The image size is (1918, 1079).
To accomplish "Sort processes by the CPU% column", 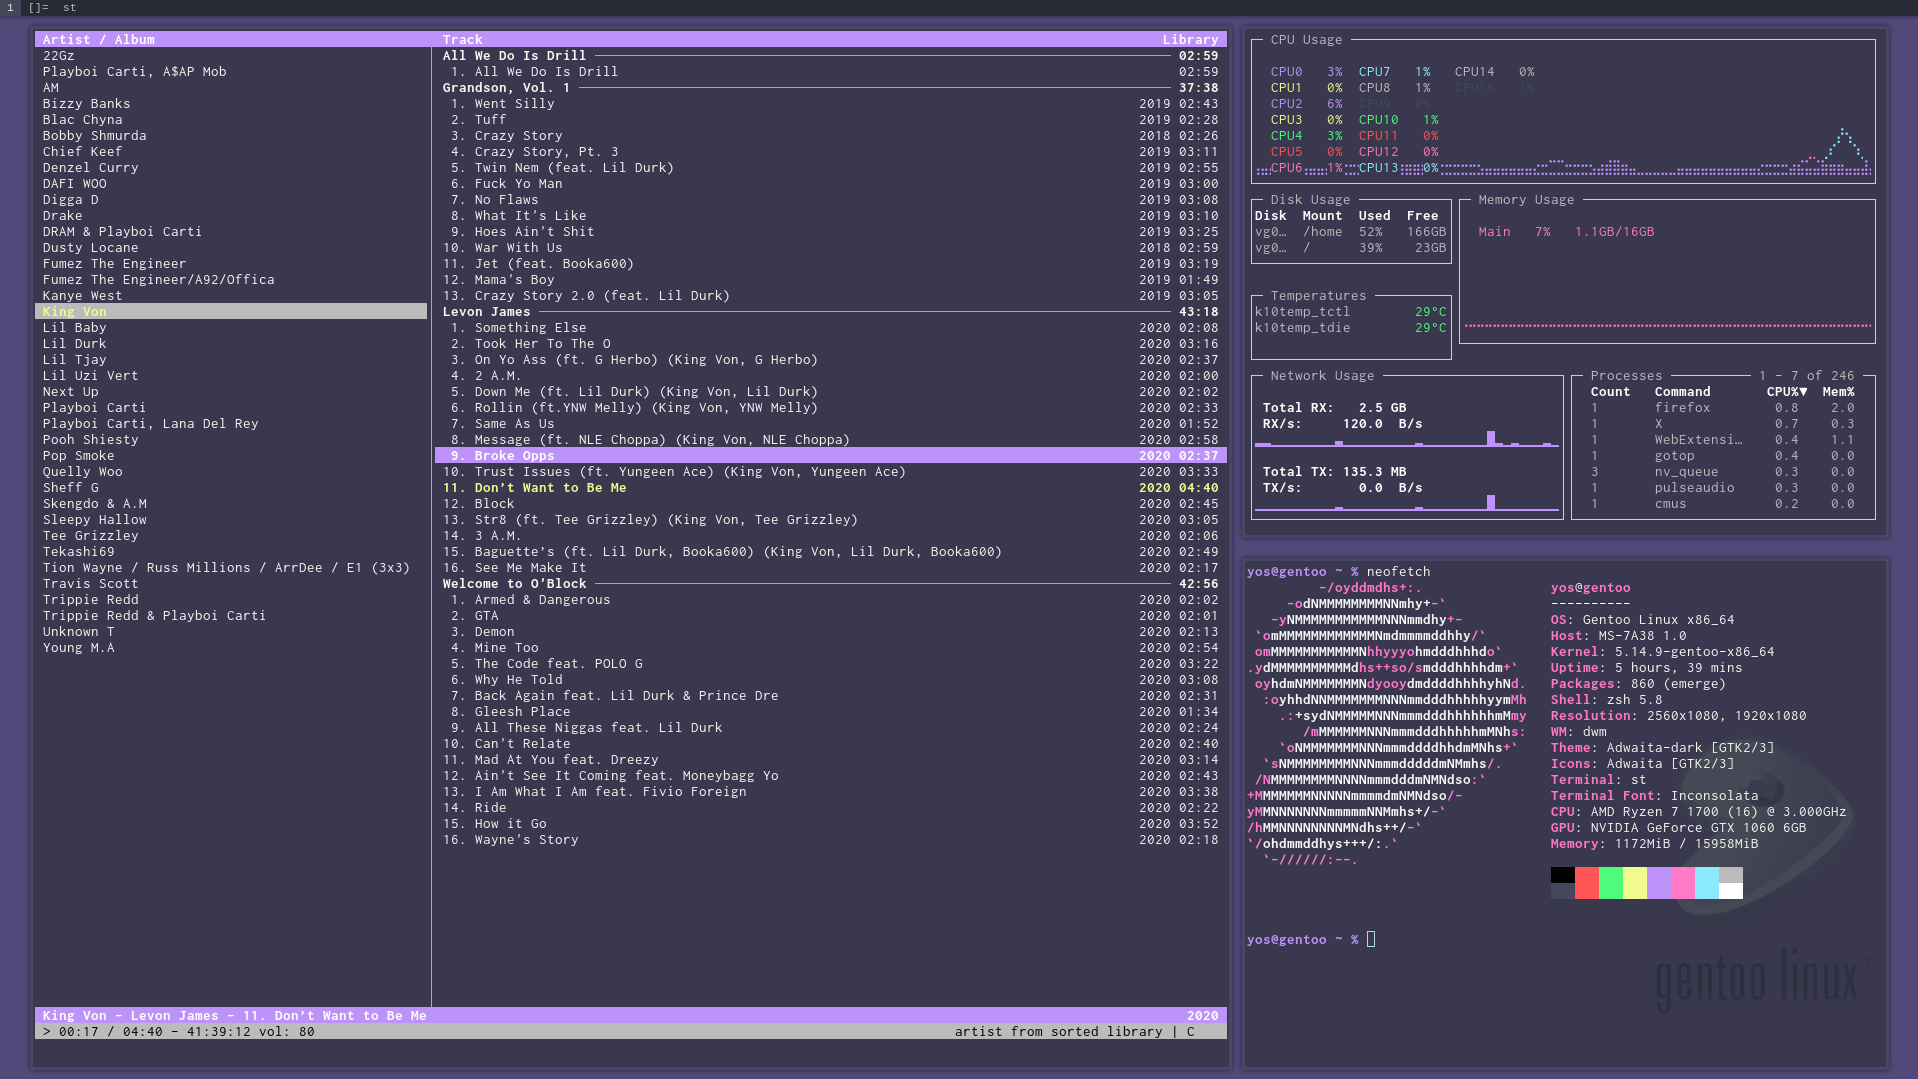I will tap(1785, 391).
